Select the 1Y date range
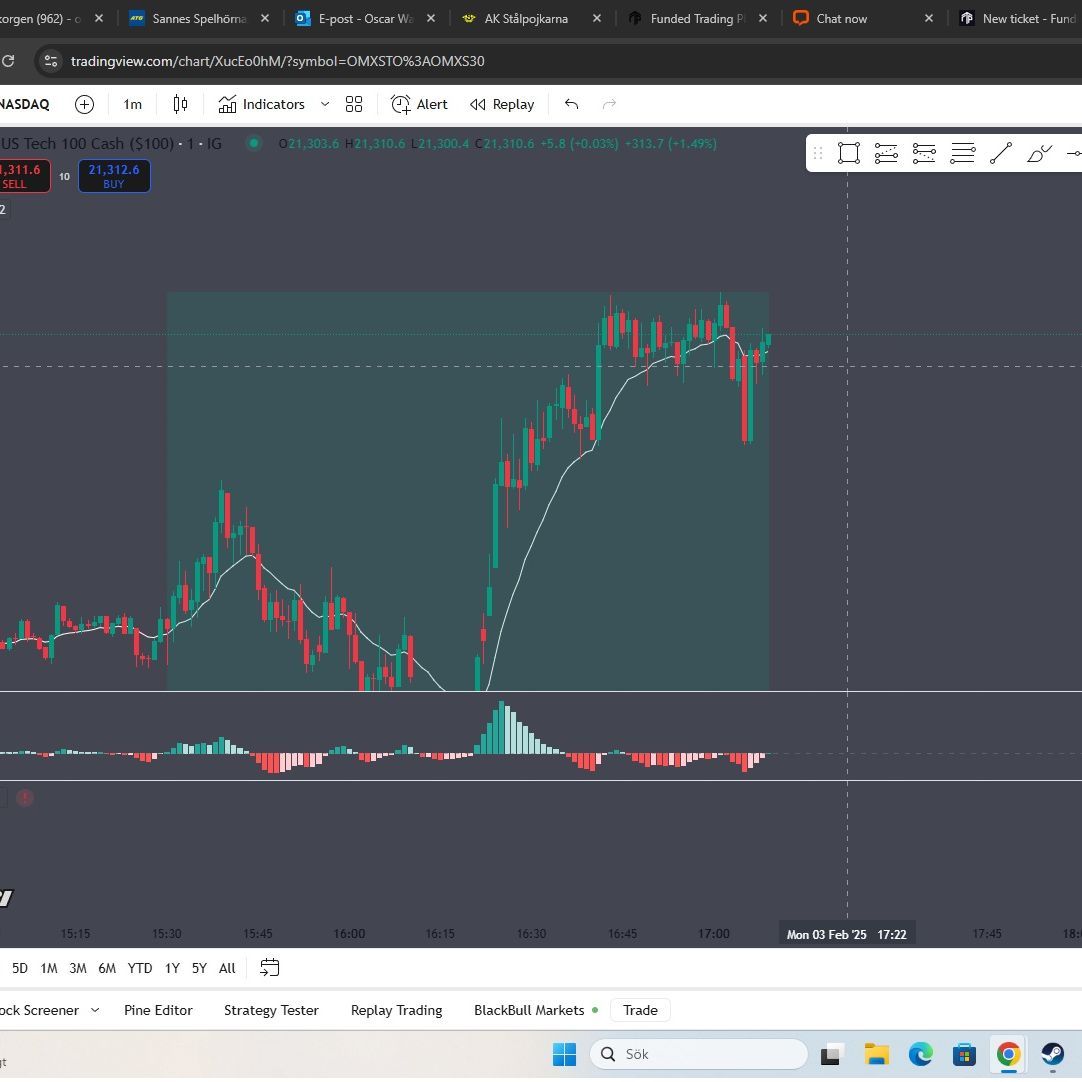 tap(172, 968)
